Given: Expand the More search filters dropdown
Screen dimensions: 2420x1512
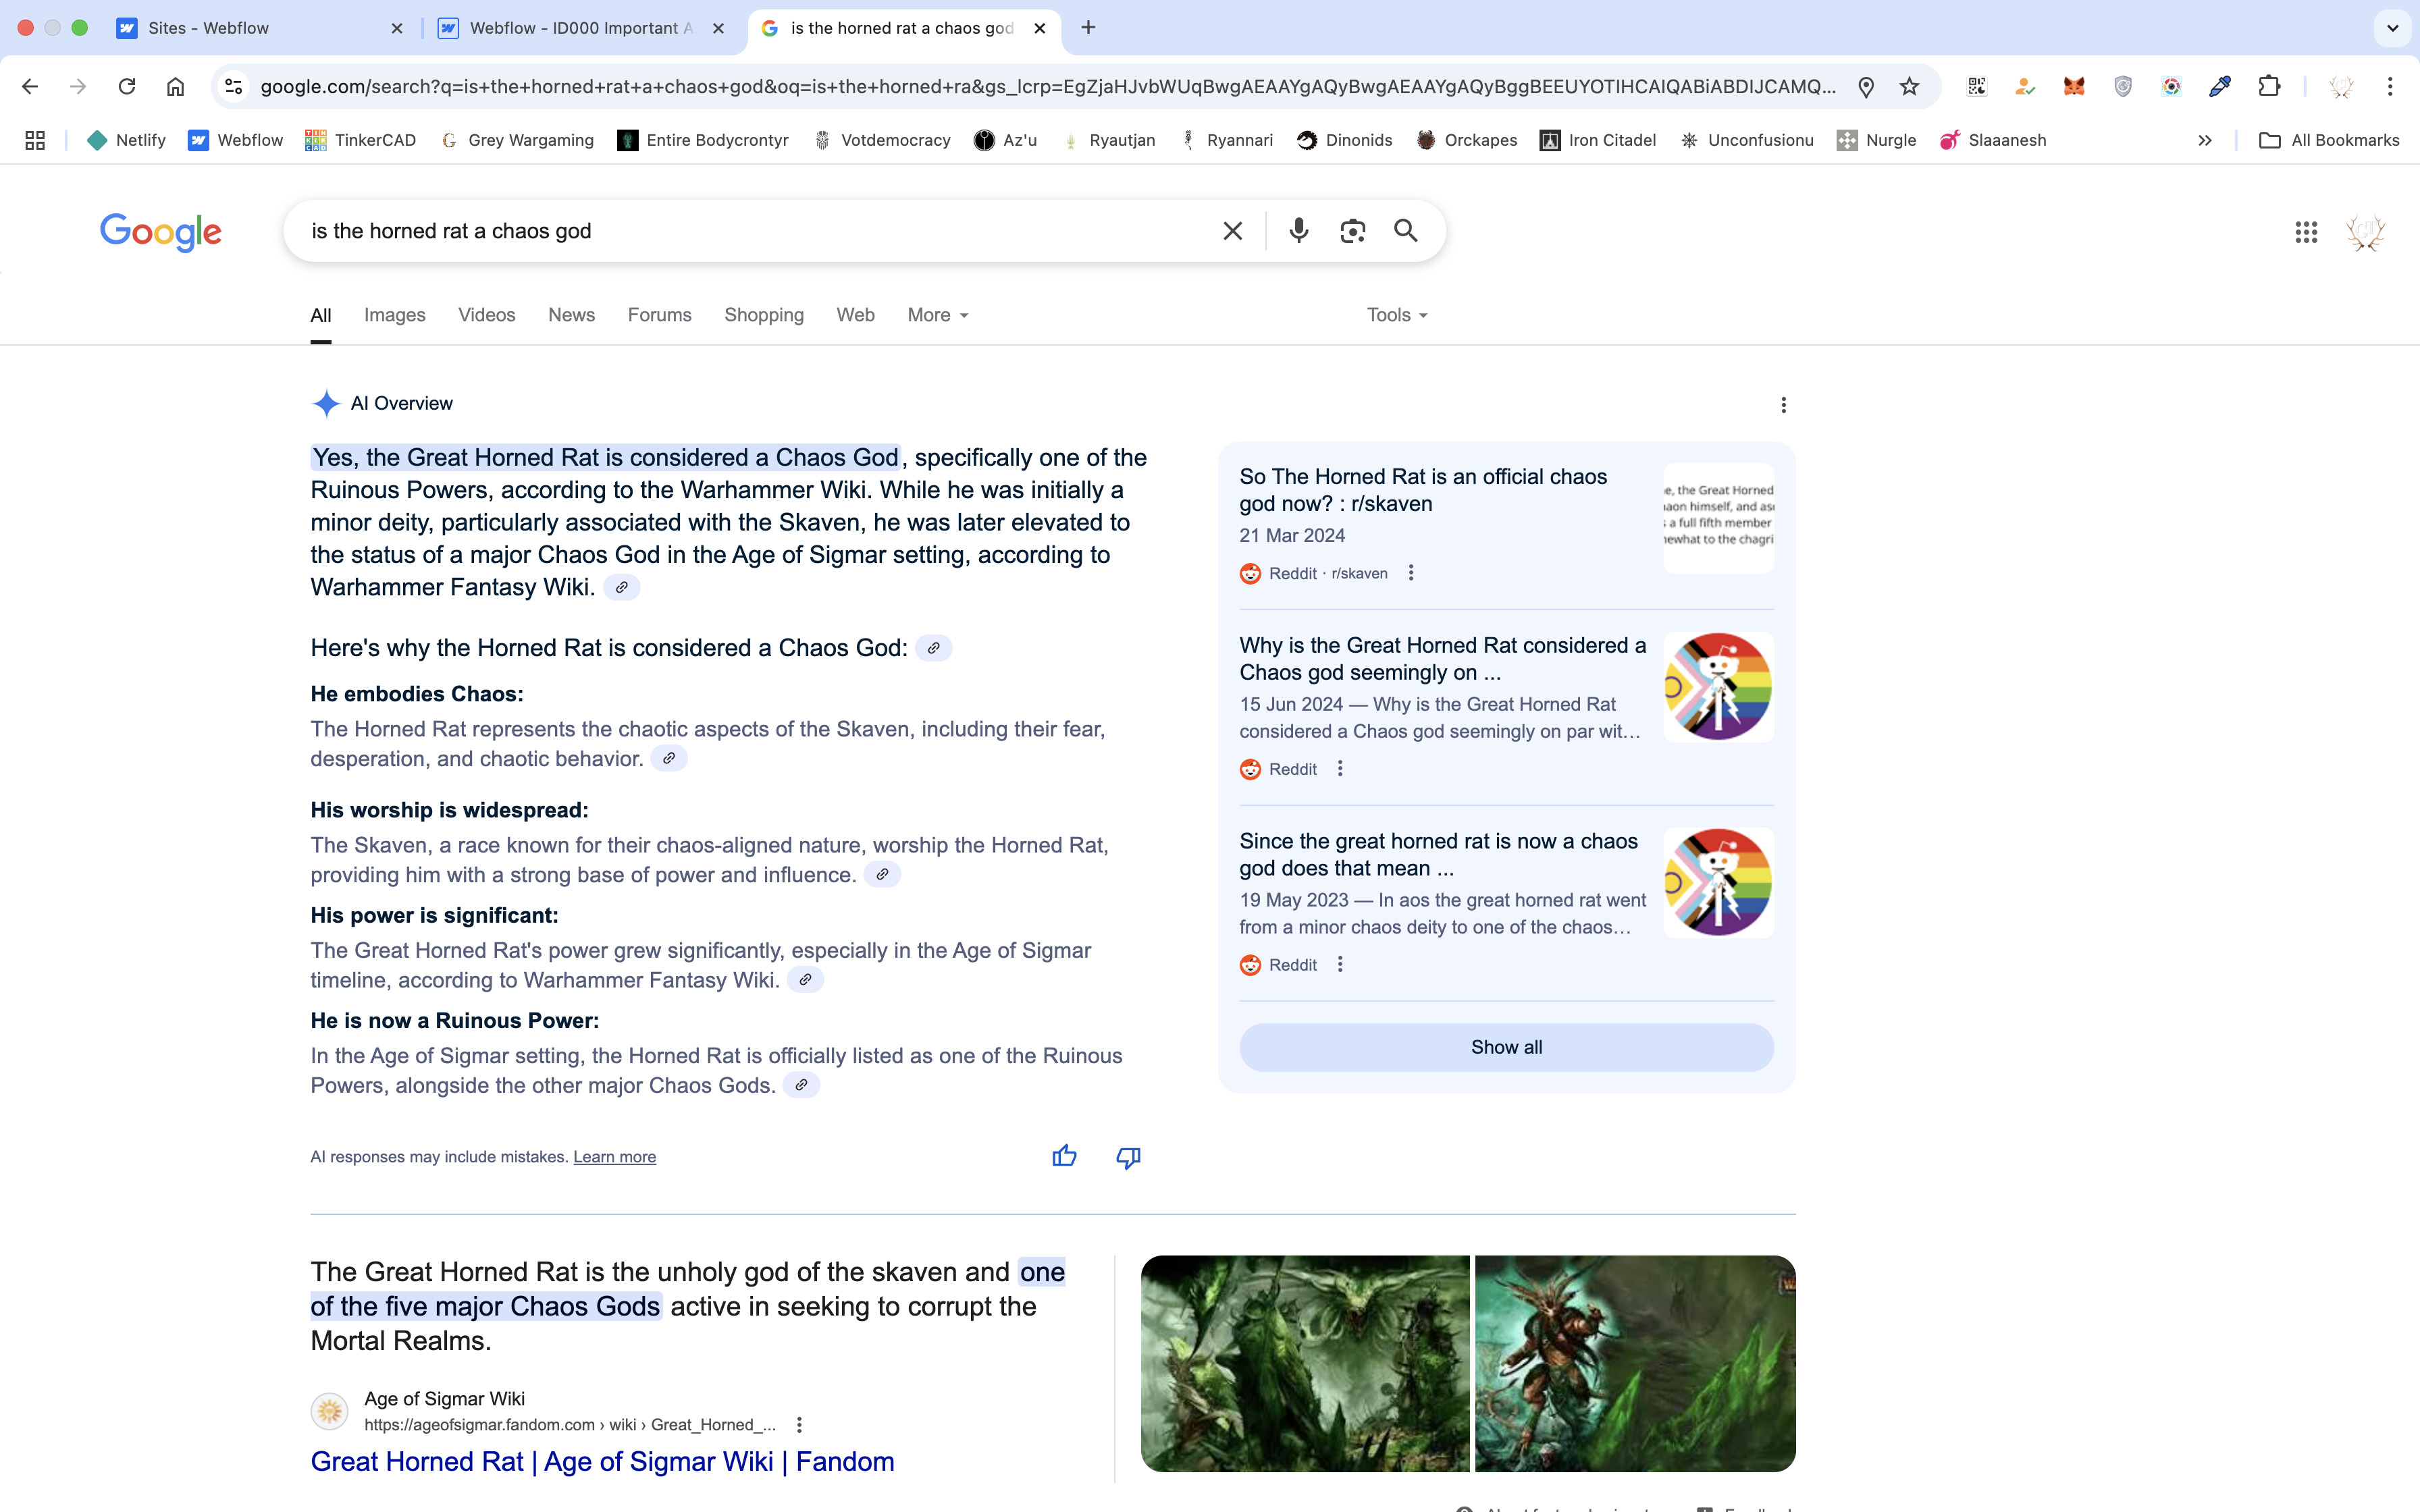Looking at the screenshot, I should (937, 315).
